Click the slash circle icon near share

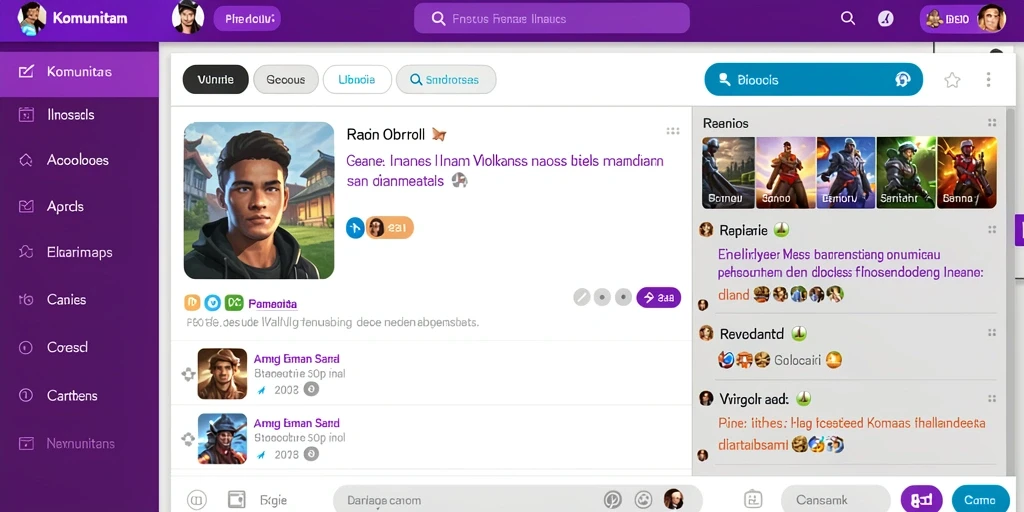click(x=582, y=298)
